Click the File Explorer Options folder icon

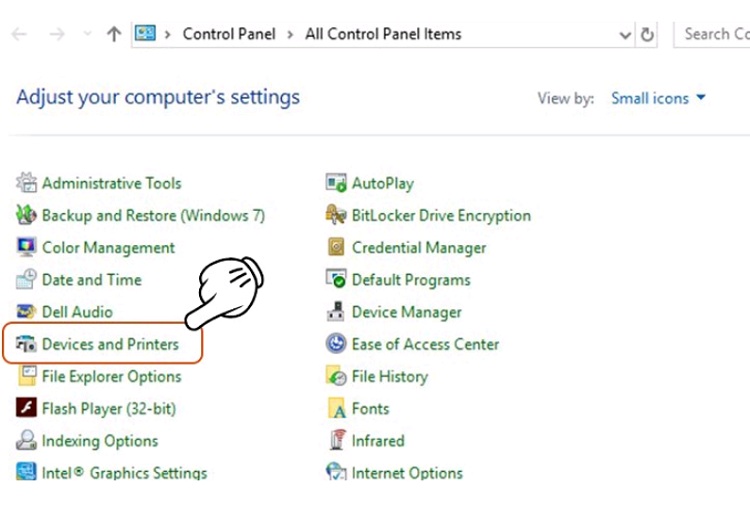tap(27, 375)
